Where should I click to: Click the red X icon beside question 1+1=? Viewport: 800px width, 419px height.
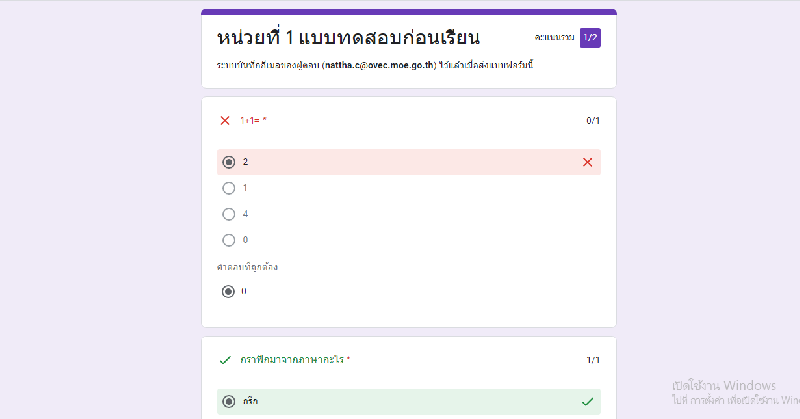coord(225,121)
